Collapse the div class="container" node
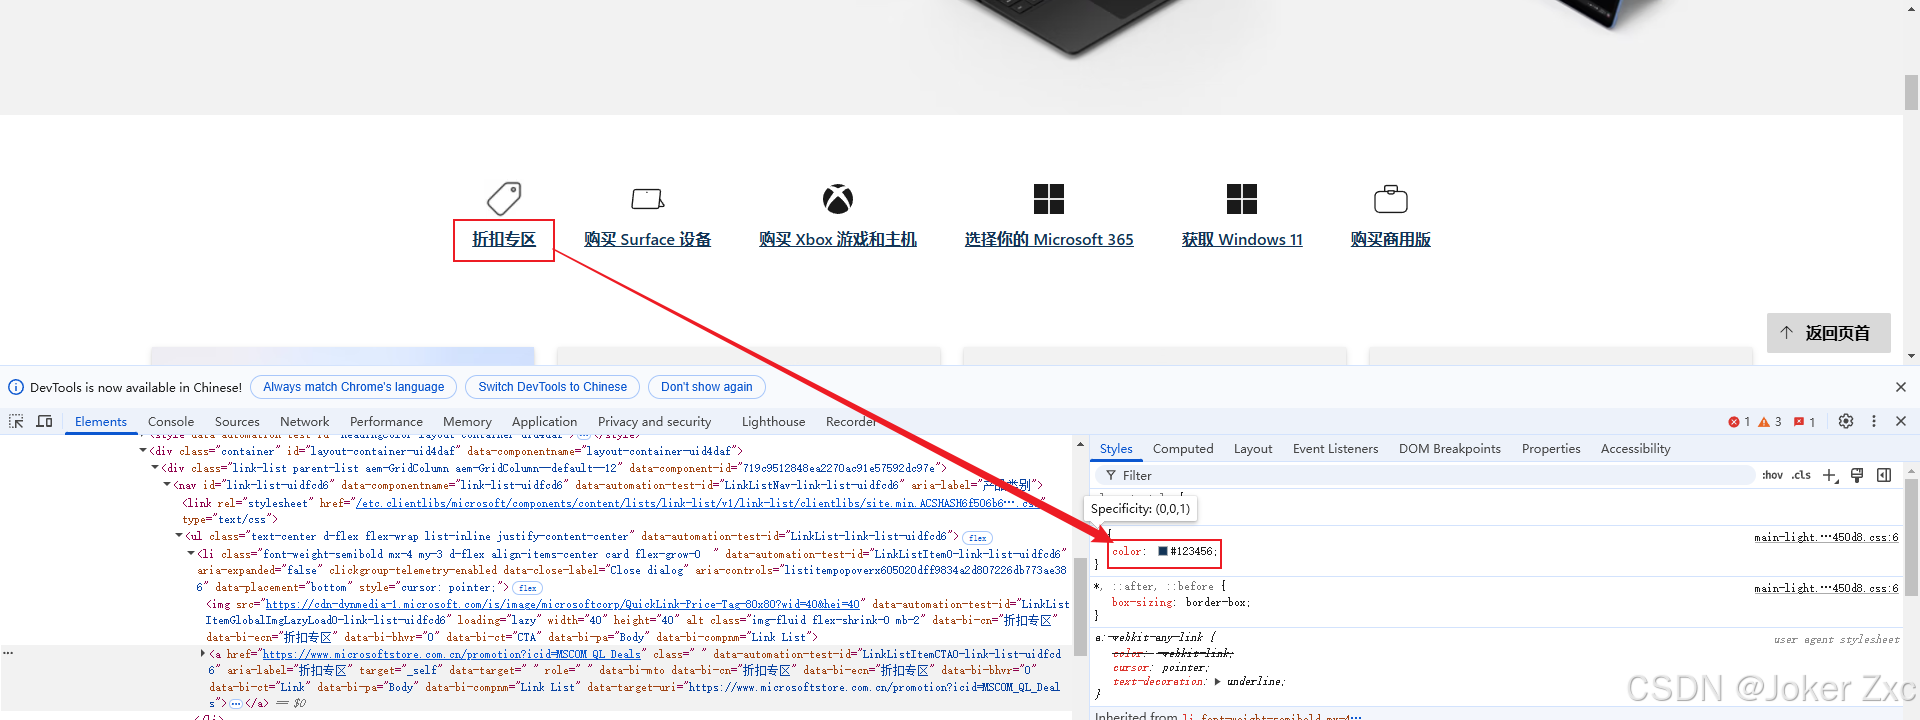Viewport: 1920px width, 720px height. [143, 451]
